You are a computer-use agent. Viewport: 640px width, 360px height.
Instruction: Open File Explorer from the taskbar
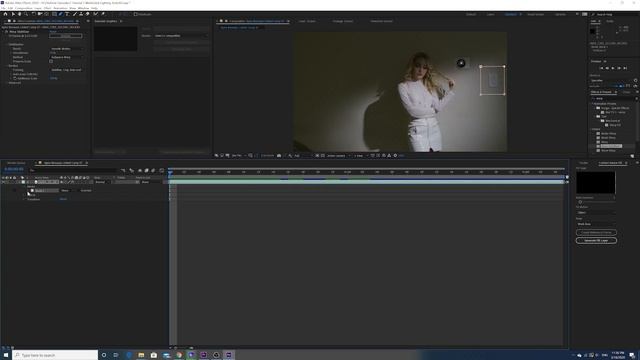pyautogui.click(x=141, y=355)
